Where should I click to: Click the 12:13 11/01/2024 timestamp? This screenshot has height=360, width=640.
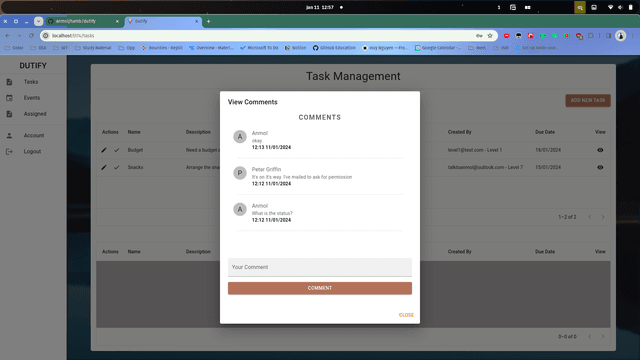click(271, 147)
